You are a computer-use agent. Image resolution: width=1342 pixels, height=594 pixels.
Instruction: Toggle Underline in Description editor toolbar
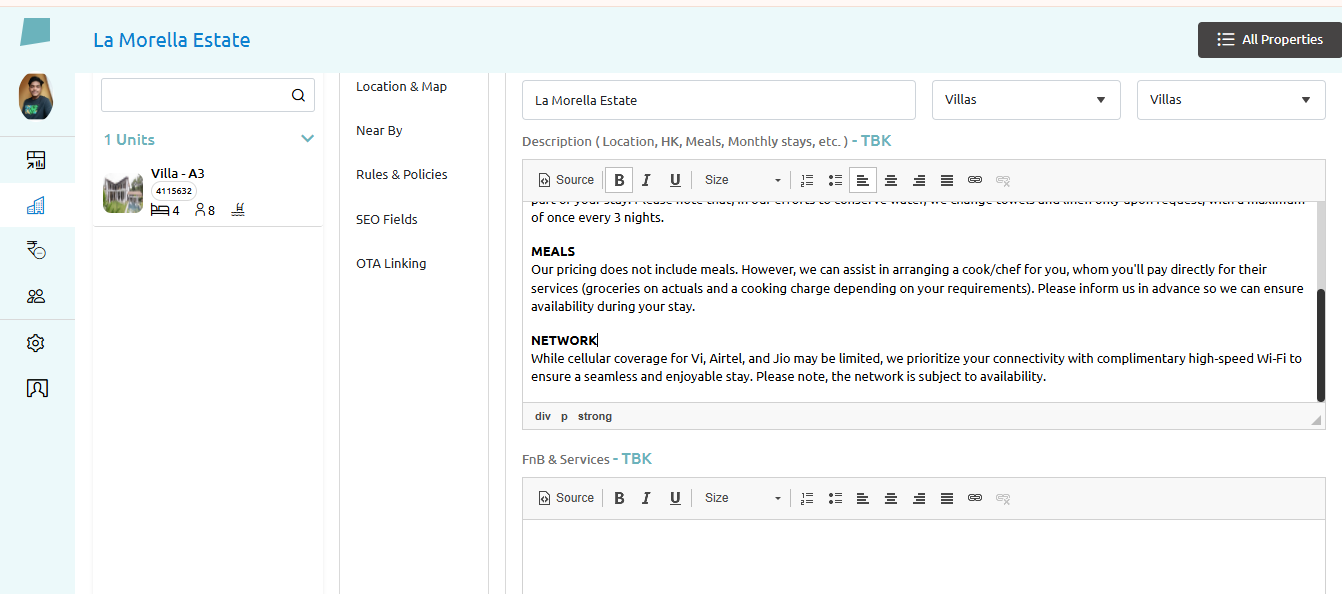click(675, 180)
